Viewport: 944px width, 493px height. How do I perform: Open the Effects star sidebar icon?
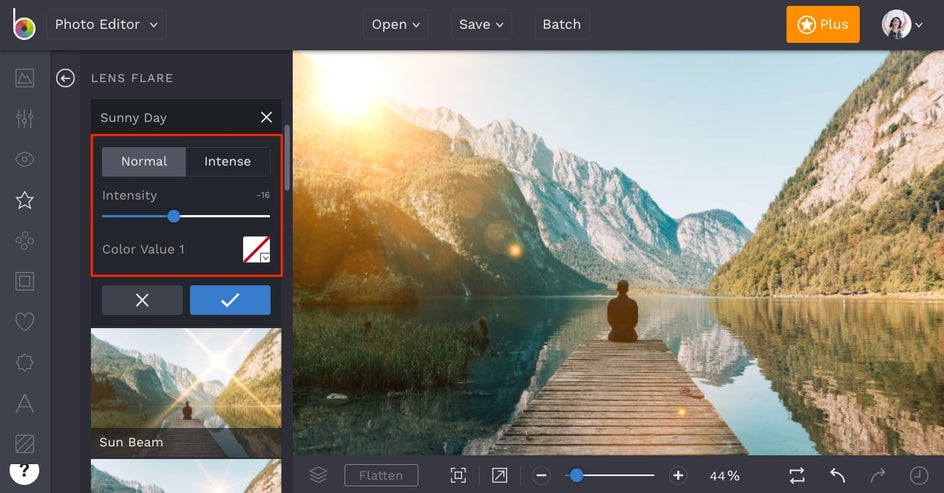(x=25, y=200)
